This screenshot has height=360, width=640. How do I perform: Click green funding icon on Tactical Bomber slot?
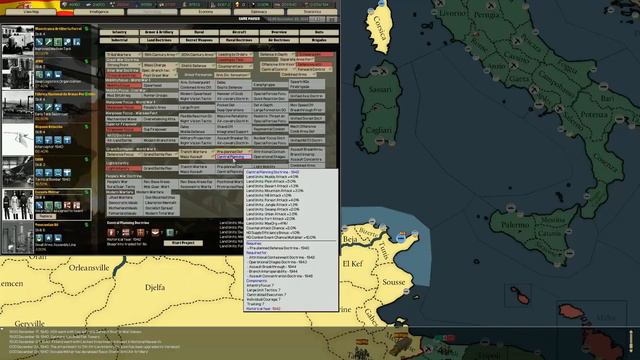(x=86, y=160)
